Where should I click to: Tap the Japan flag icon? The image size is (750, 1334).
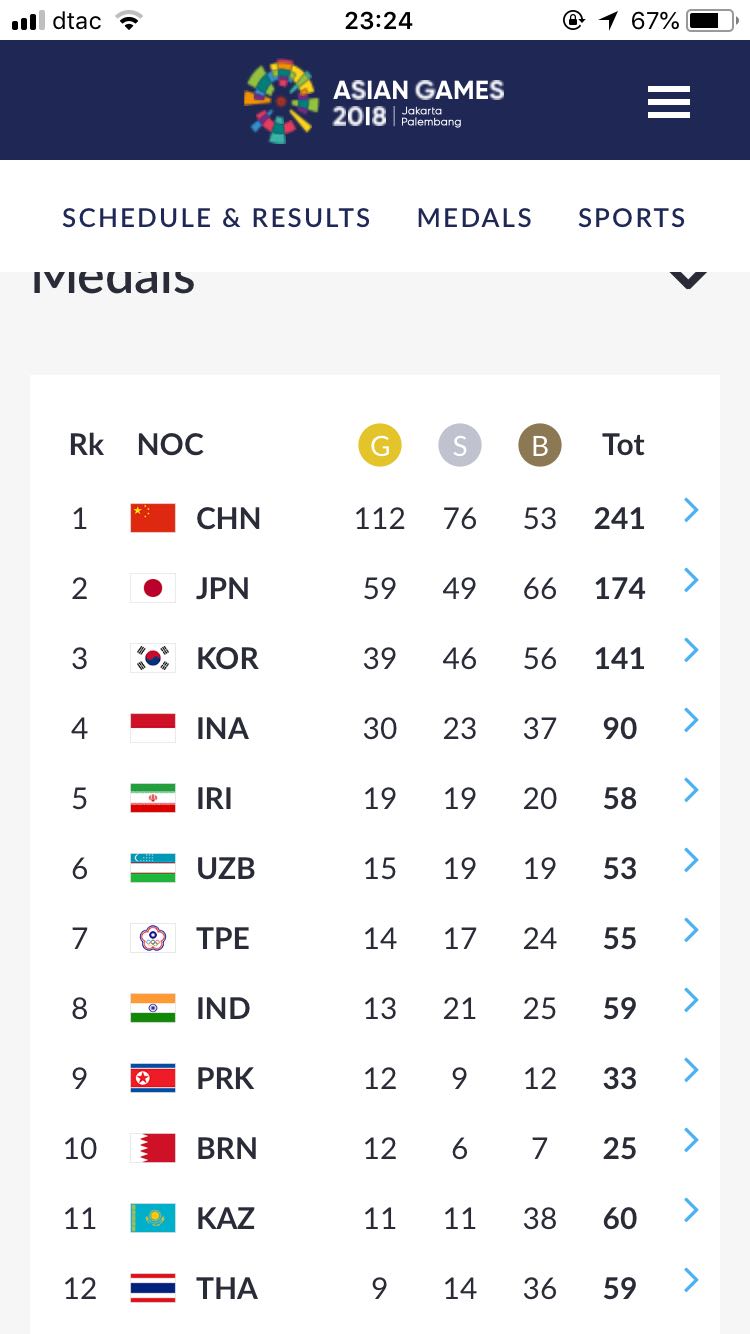(x=153, y=588)
